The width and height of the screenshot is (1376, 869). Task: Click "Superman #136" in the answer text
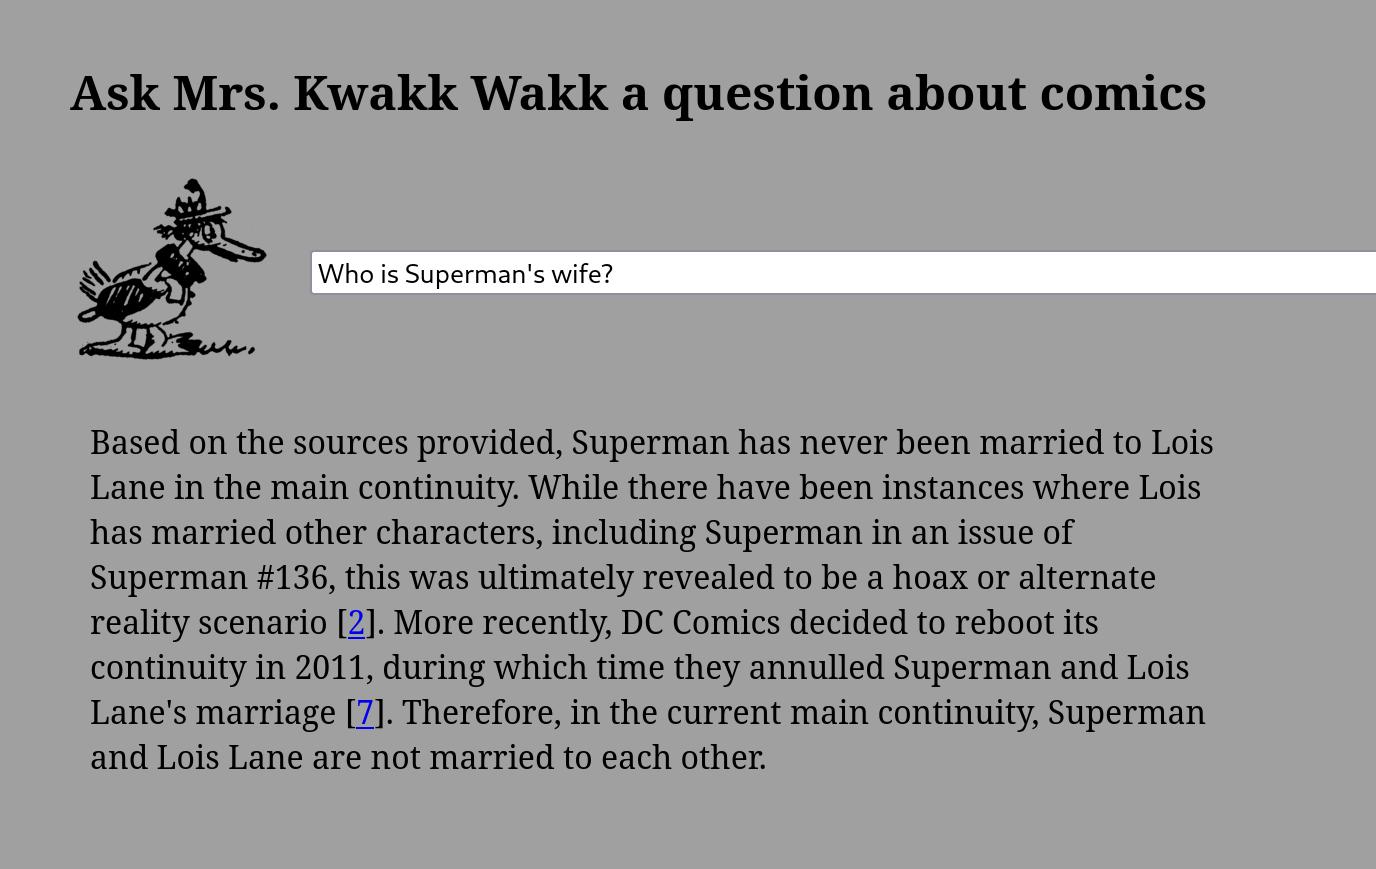pos(209,577)
